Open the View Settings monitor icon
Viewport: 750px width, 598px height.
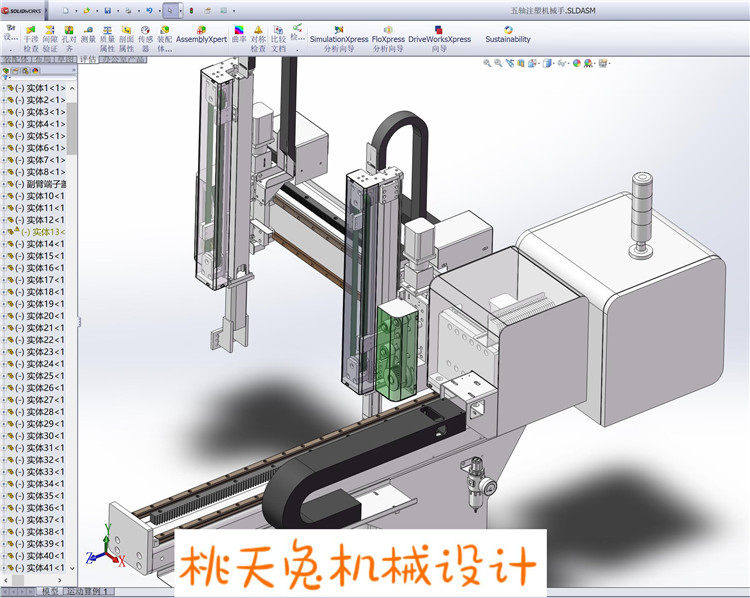(603, 63)
